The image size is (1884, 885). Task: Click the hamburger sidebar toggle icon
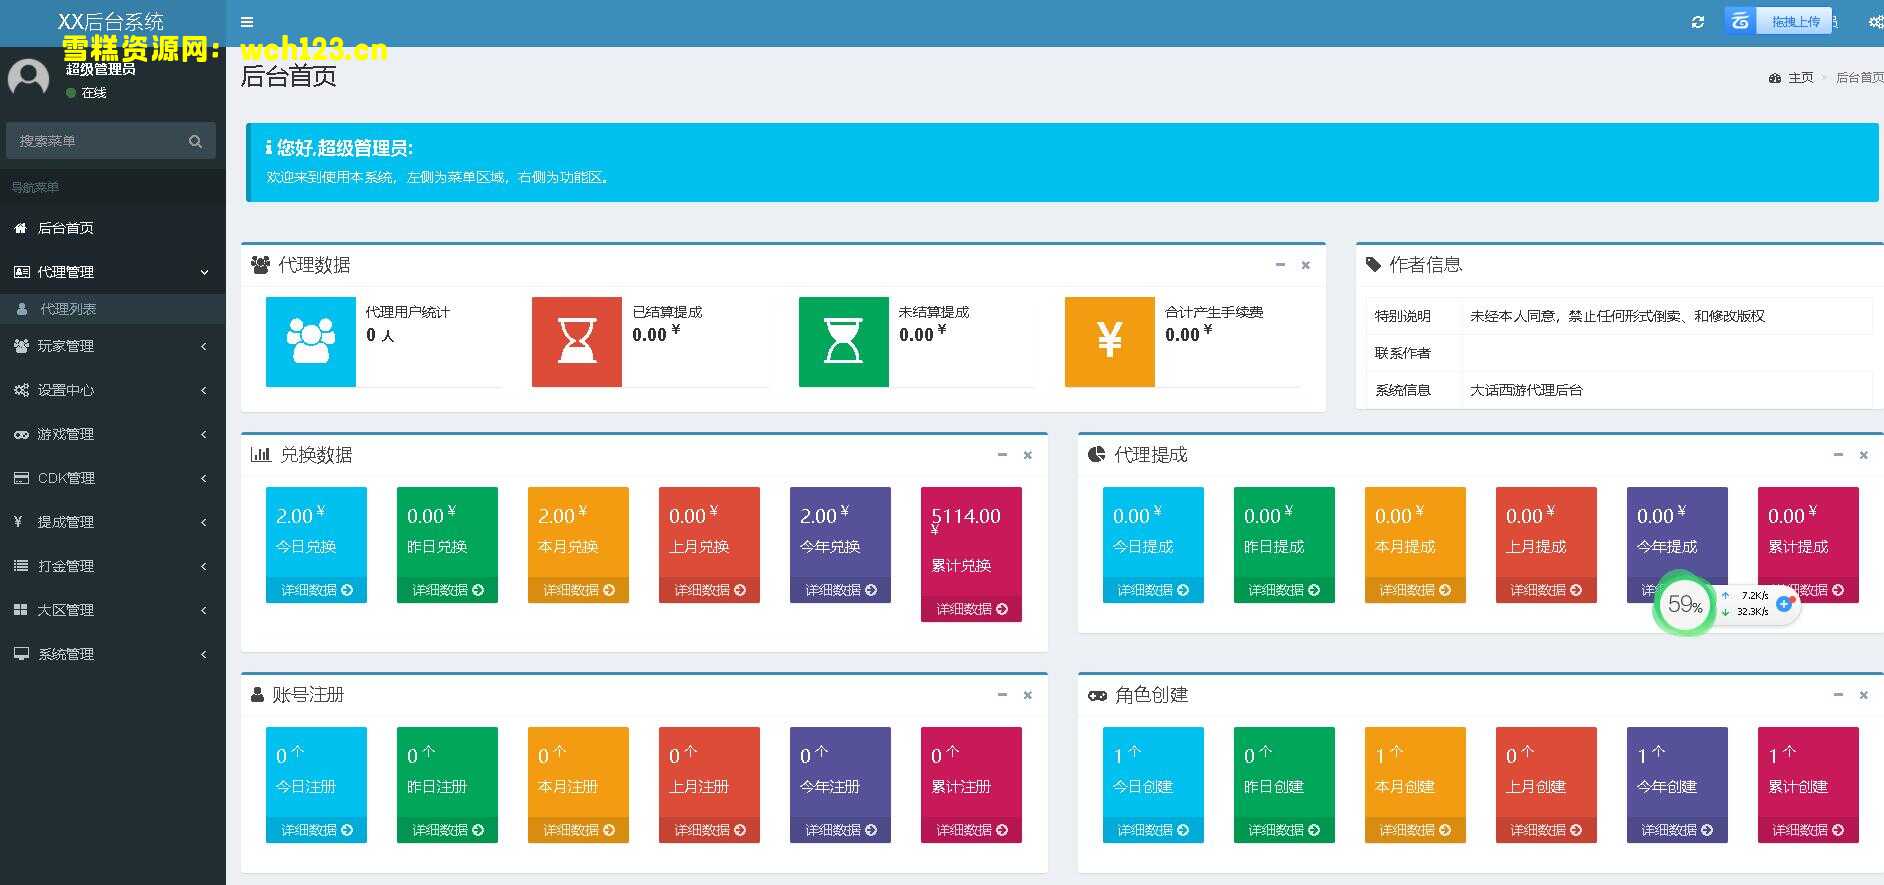(247, 22)
